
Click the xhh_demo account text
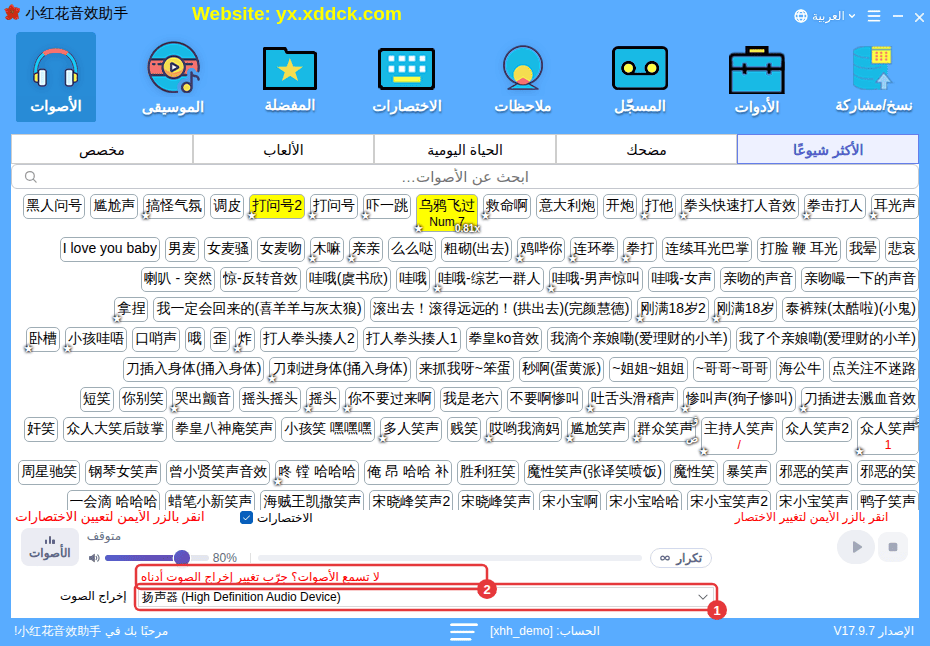(521, 631)
